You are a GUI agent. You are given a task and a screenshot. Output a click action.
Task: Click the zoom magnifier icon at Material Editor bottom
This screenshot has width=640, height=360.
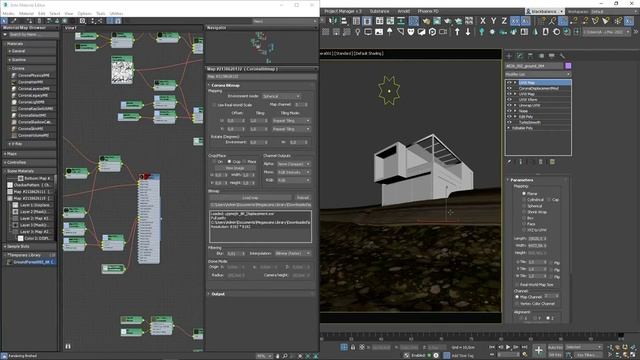[x=285, y=356]
